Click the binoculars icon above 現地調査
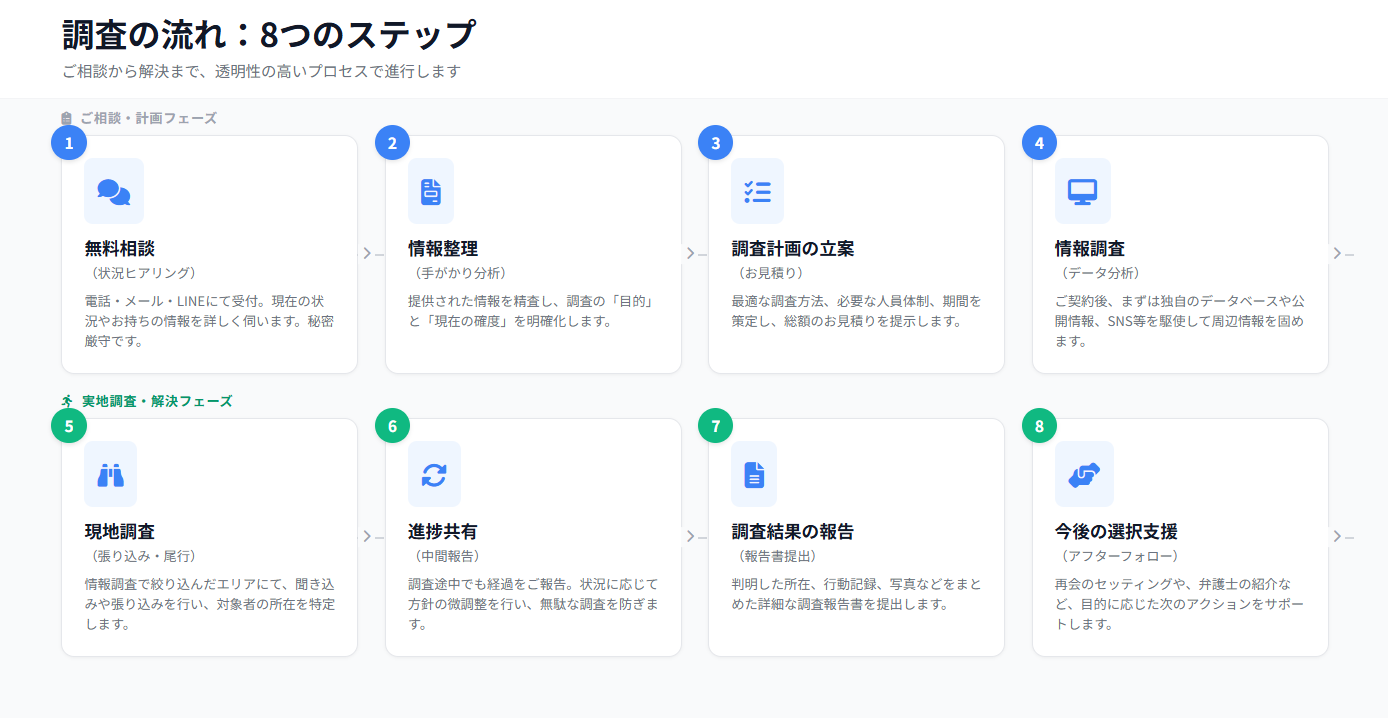 click(x=110, y=474)
